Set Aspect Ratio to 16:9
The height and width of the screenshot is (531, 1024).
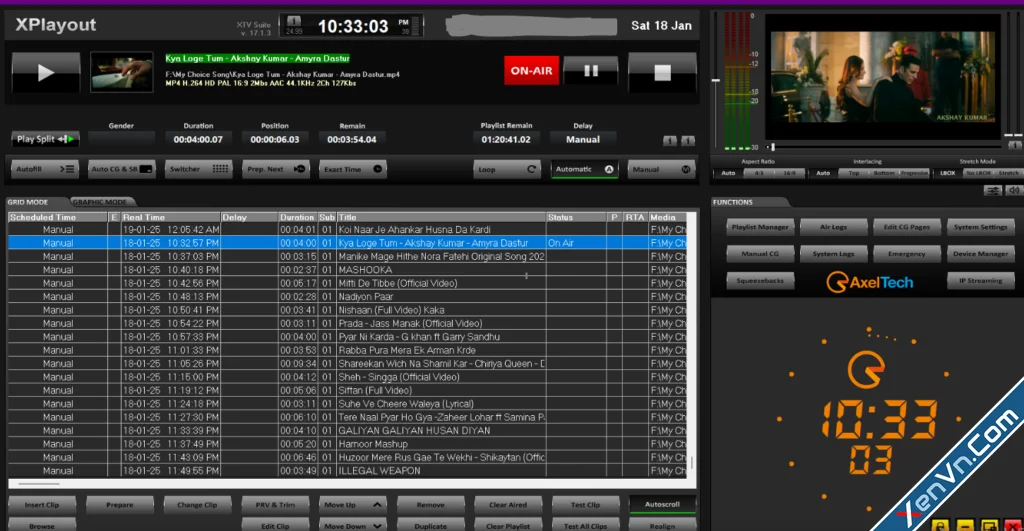789,173
